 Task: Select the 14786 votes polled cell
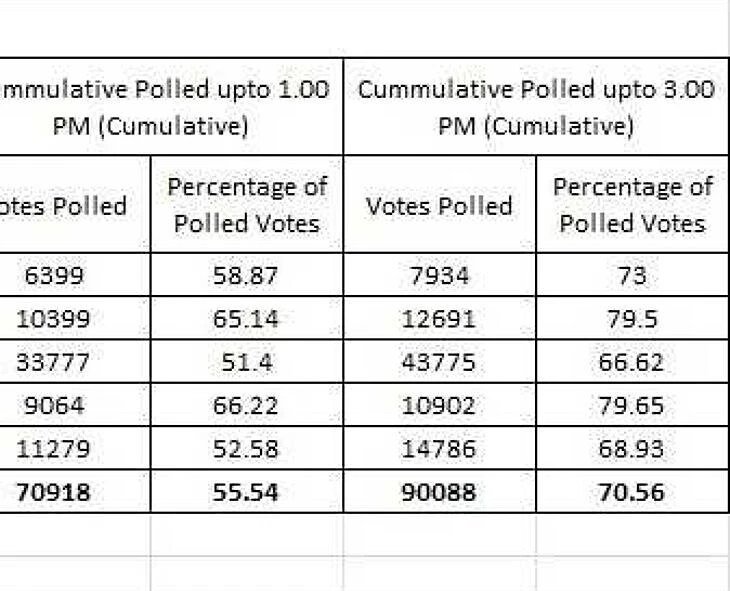coord(440,449)
